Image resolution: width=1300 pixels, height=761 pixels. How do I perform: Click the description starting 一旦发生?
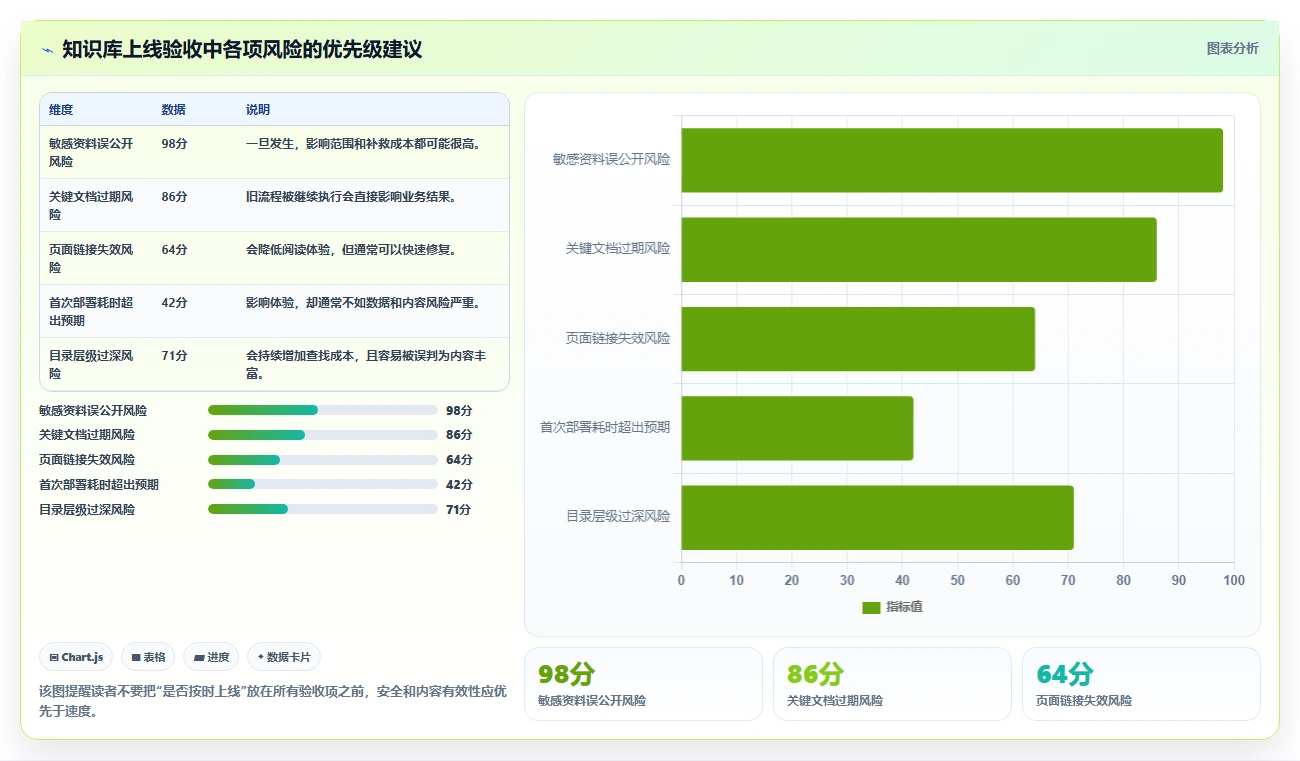tap(365, 143)
